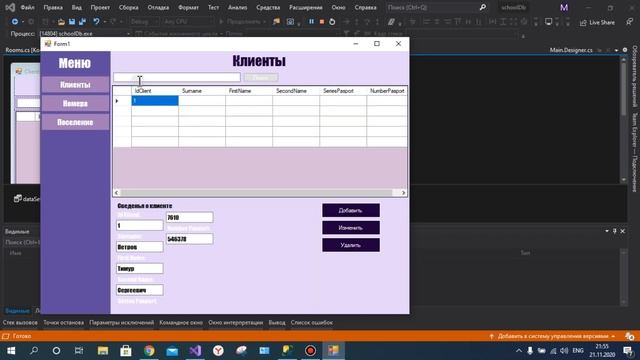This screenshot has width=640, height=360.
Task: Click the volume icon in the system tray
Action: pyautogui.click(x=564, y=351)
